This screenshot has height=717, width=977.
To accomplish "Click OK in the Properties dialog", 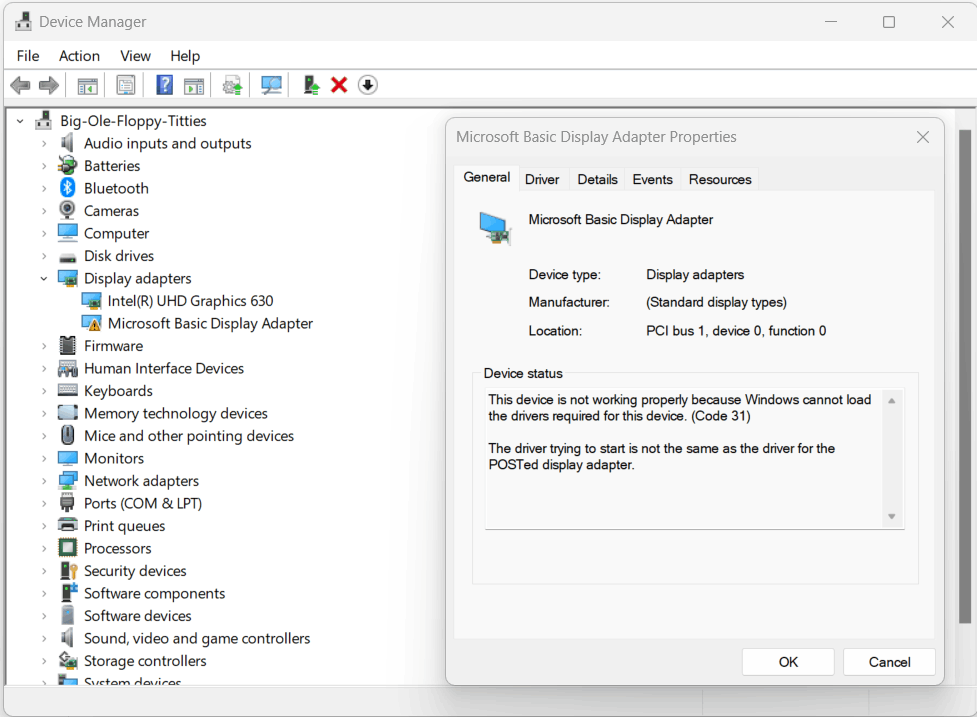I will tap(788, 662).
